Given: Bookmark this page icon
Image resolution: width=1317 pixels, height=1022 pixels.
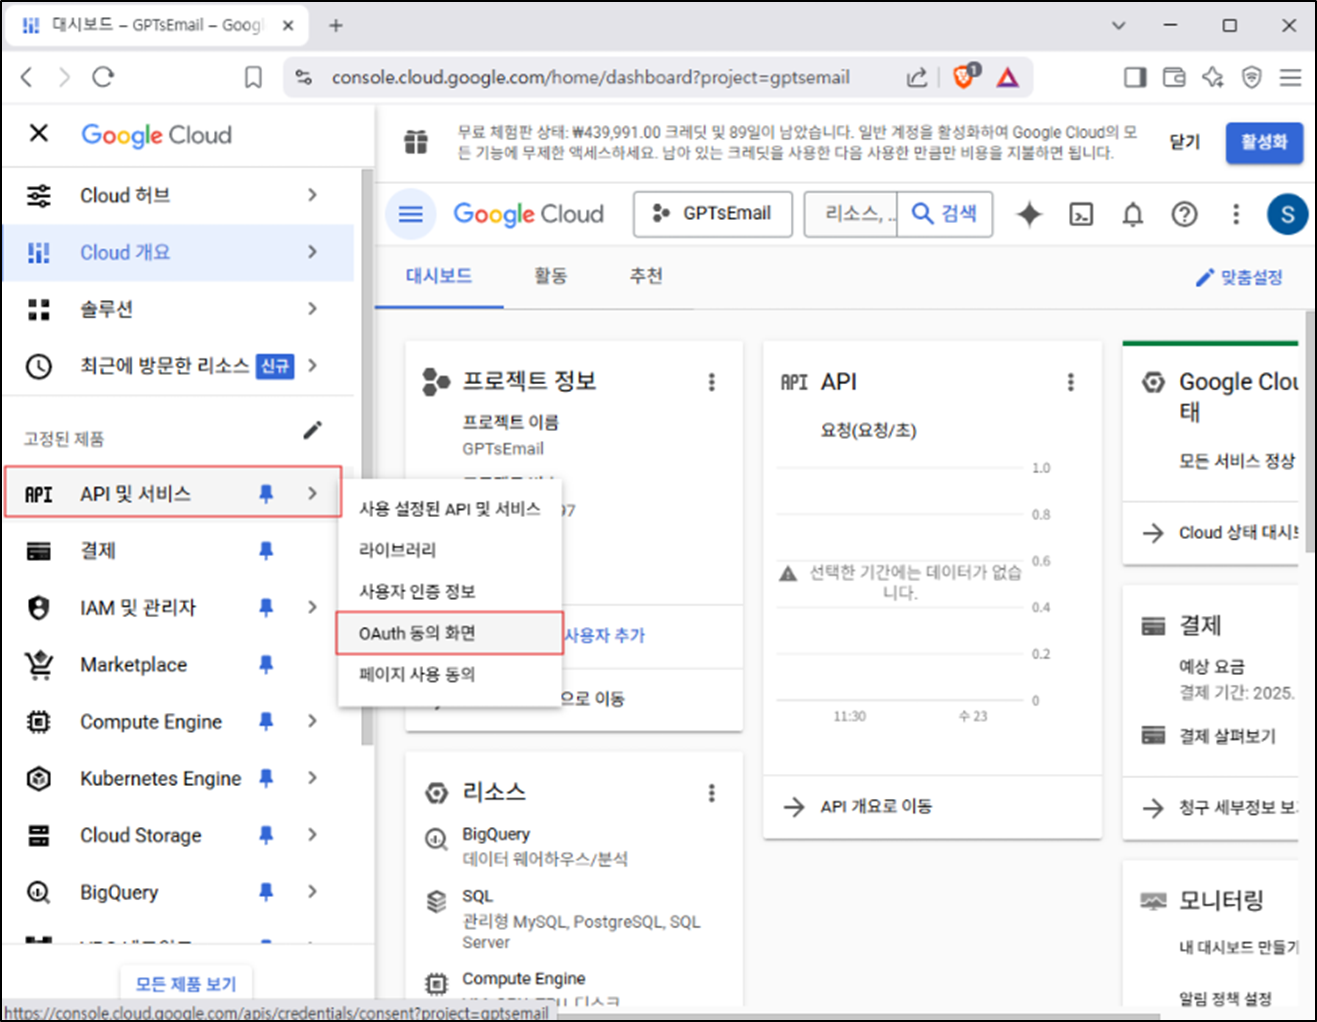Looking at the screenshot, I should [253, 77].
